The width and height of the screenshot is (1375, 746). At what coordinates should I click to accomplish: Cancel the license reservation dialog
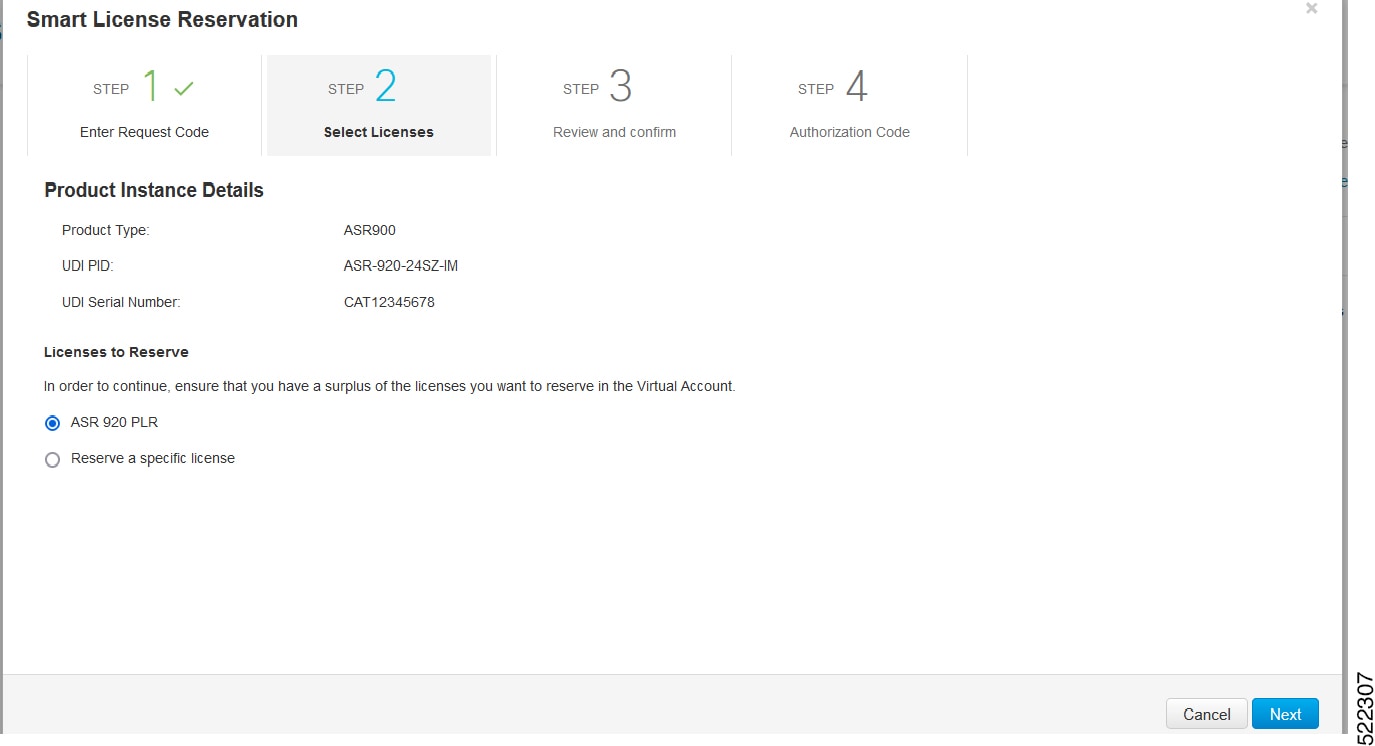1206,714
